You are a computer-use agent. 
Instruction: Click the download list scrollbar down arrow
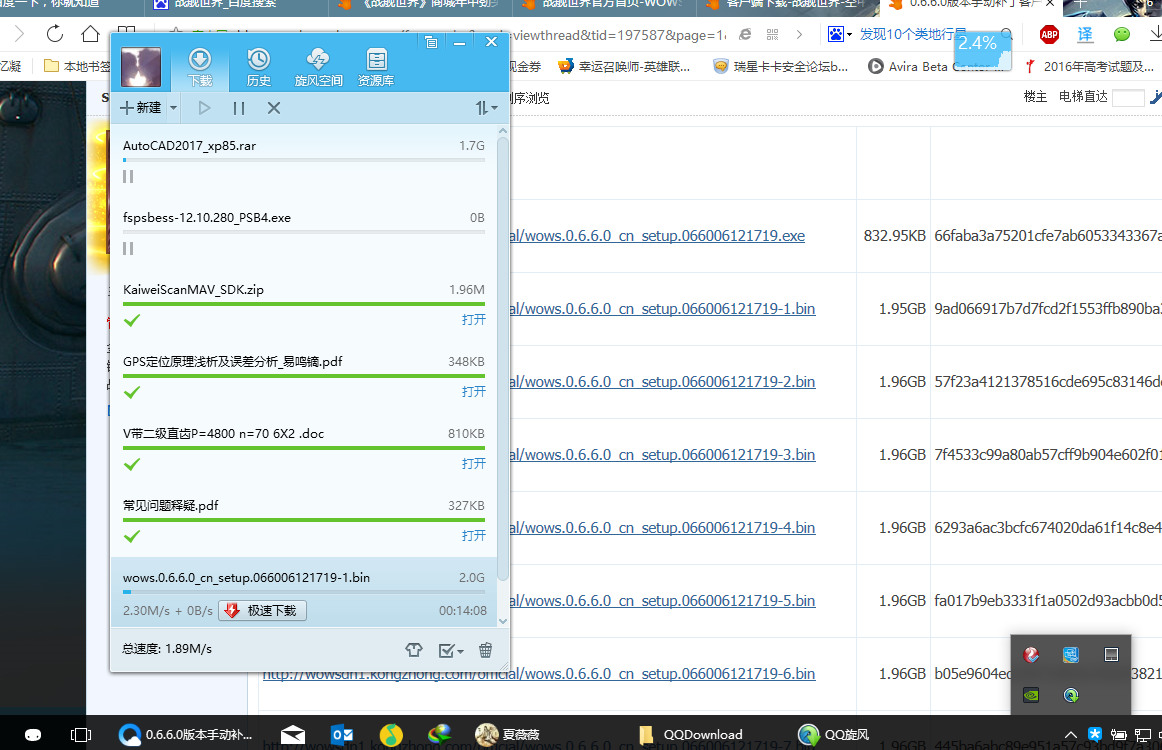[x=503, y=621]
